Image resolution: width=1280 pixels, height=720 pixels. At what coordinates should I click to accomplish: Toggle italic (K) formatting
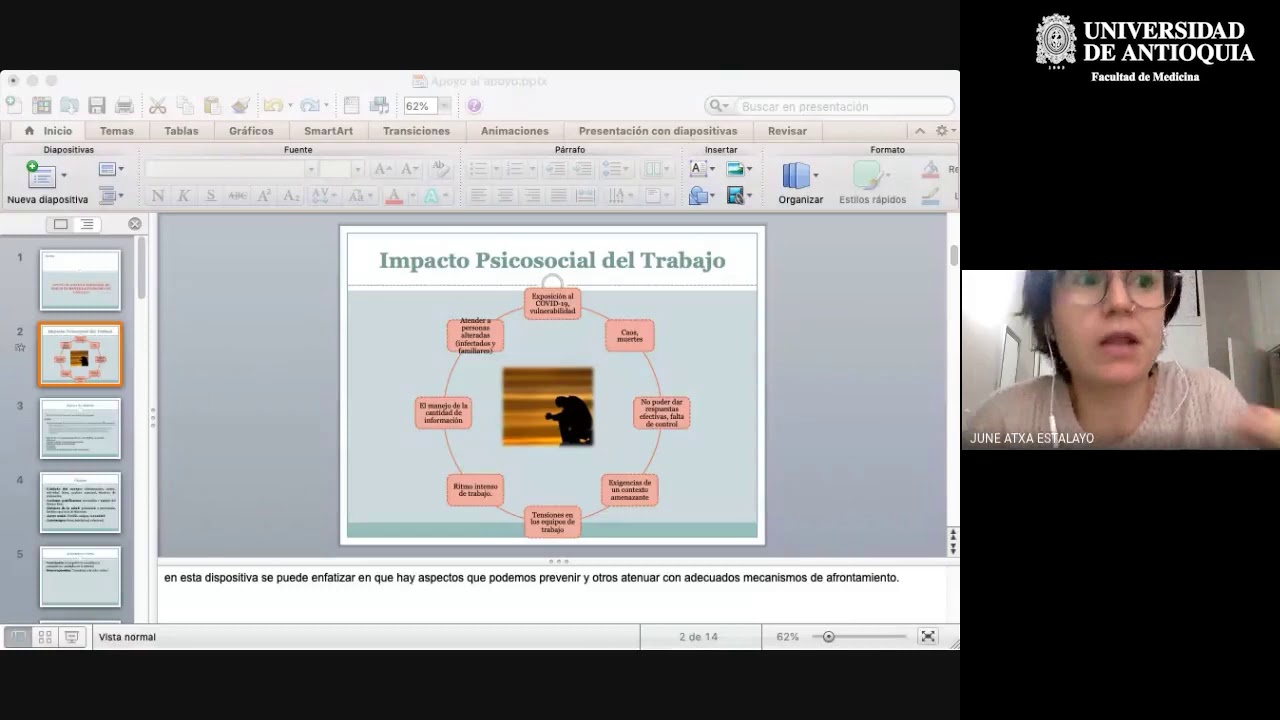pyautogui.click(x=183, y=196)
